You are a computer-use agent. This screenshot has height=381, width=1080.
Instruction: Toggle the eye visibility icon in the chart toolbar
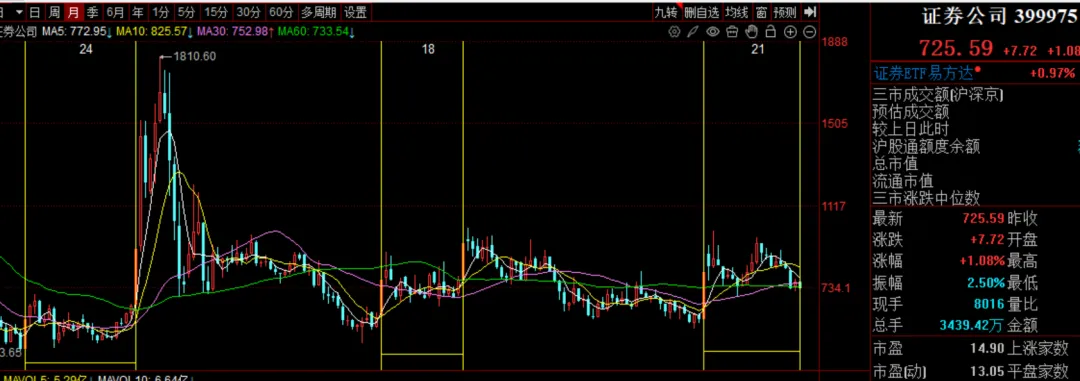(x=713, y=32)
